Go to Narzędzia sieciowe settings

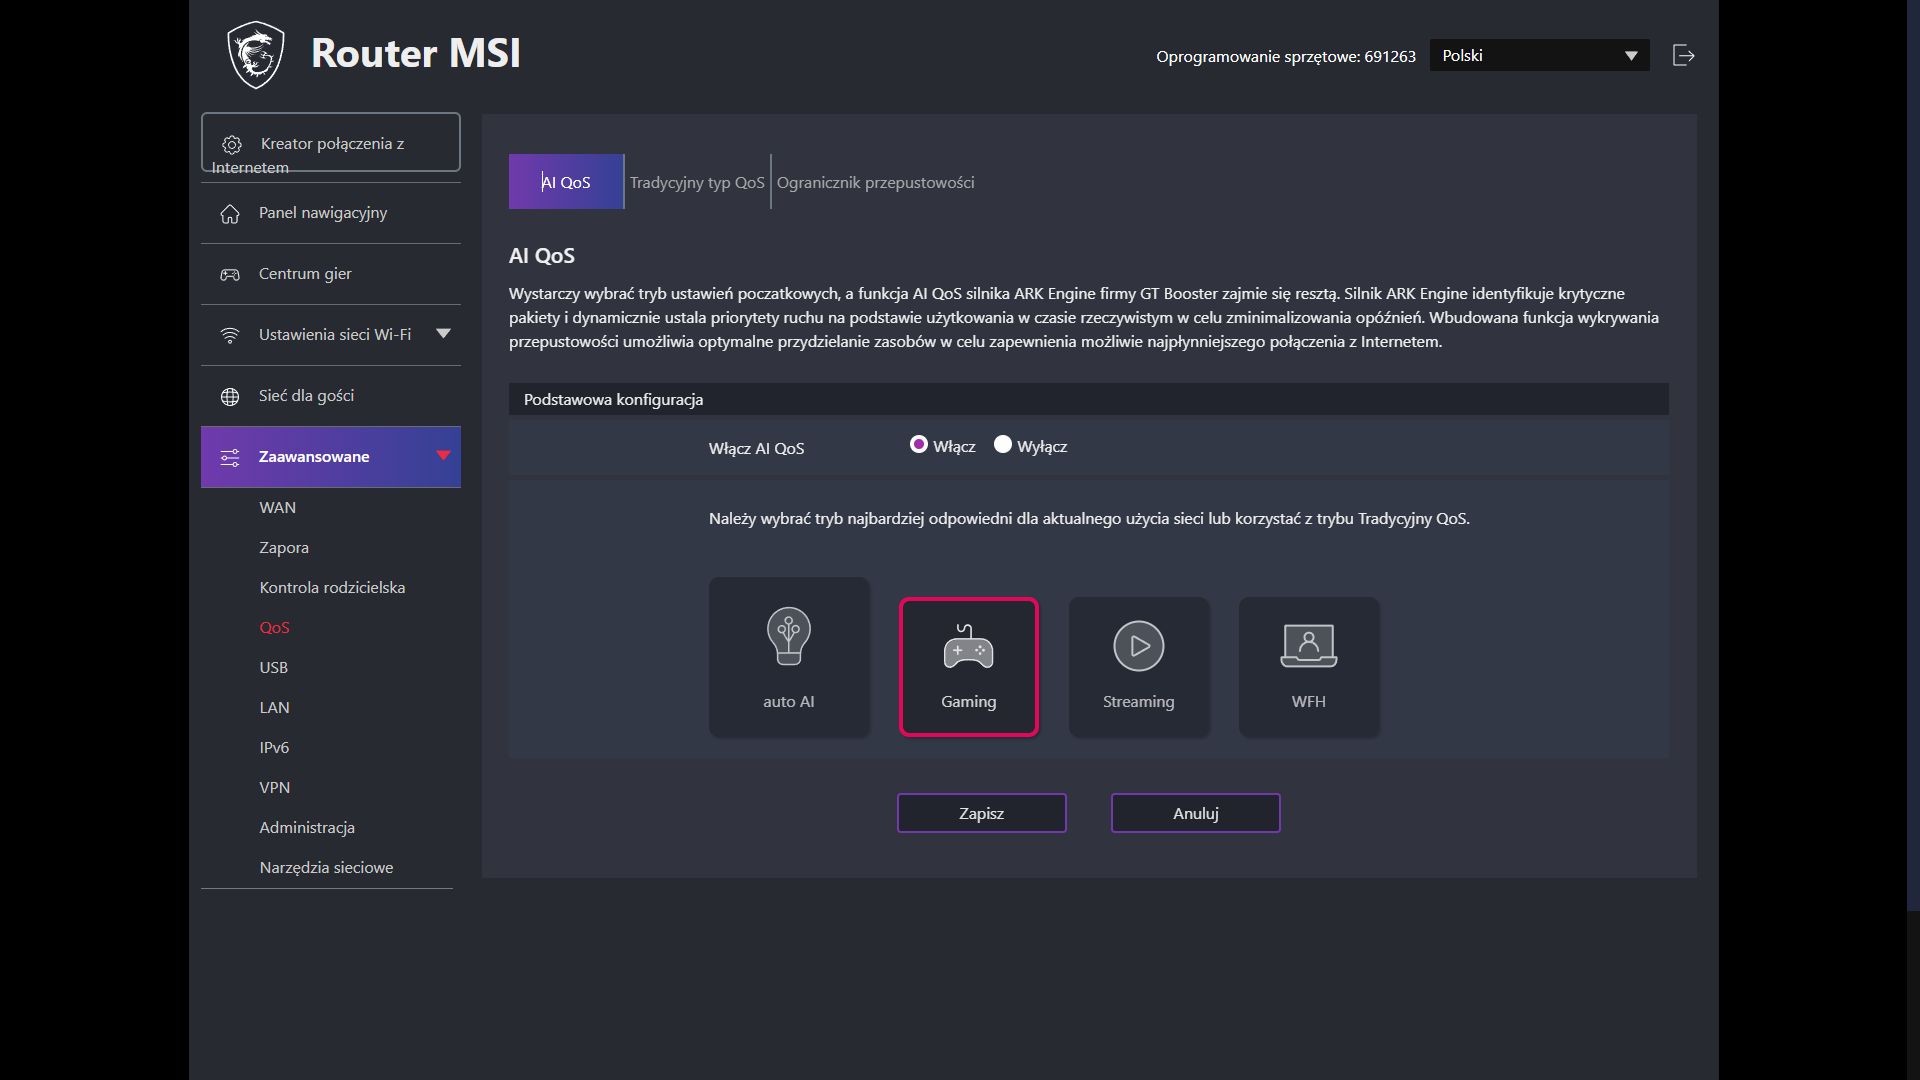click(327, 868)
